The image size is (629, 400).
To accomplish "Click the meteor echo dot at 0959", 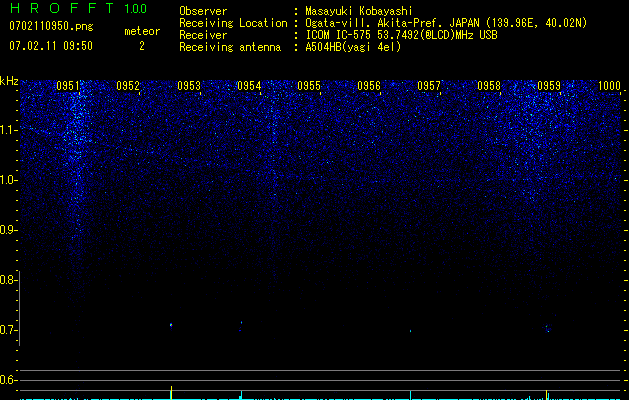I will tap(548, 329).
